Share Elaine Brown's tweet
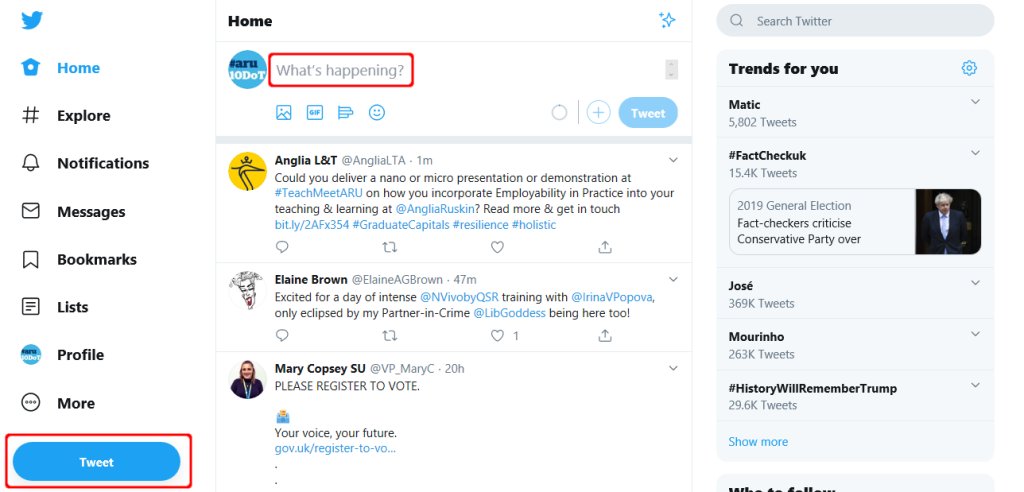Screen dimensions: 1024x492 [605, 335]
